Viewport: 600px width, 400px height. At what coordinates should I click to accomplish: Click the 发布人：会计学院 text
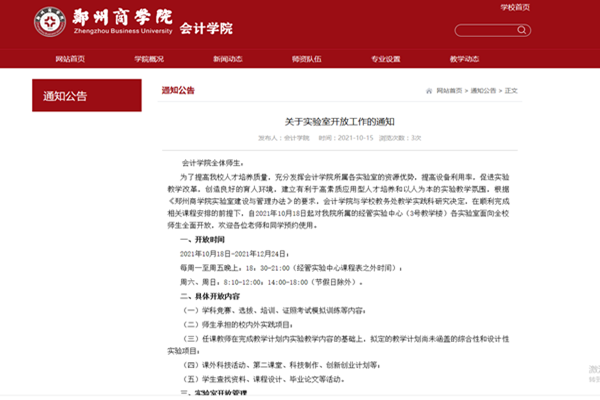pyautogui.click(x=284, y=138)
